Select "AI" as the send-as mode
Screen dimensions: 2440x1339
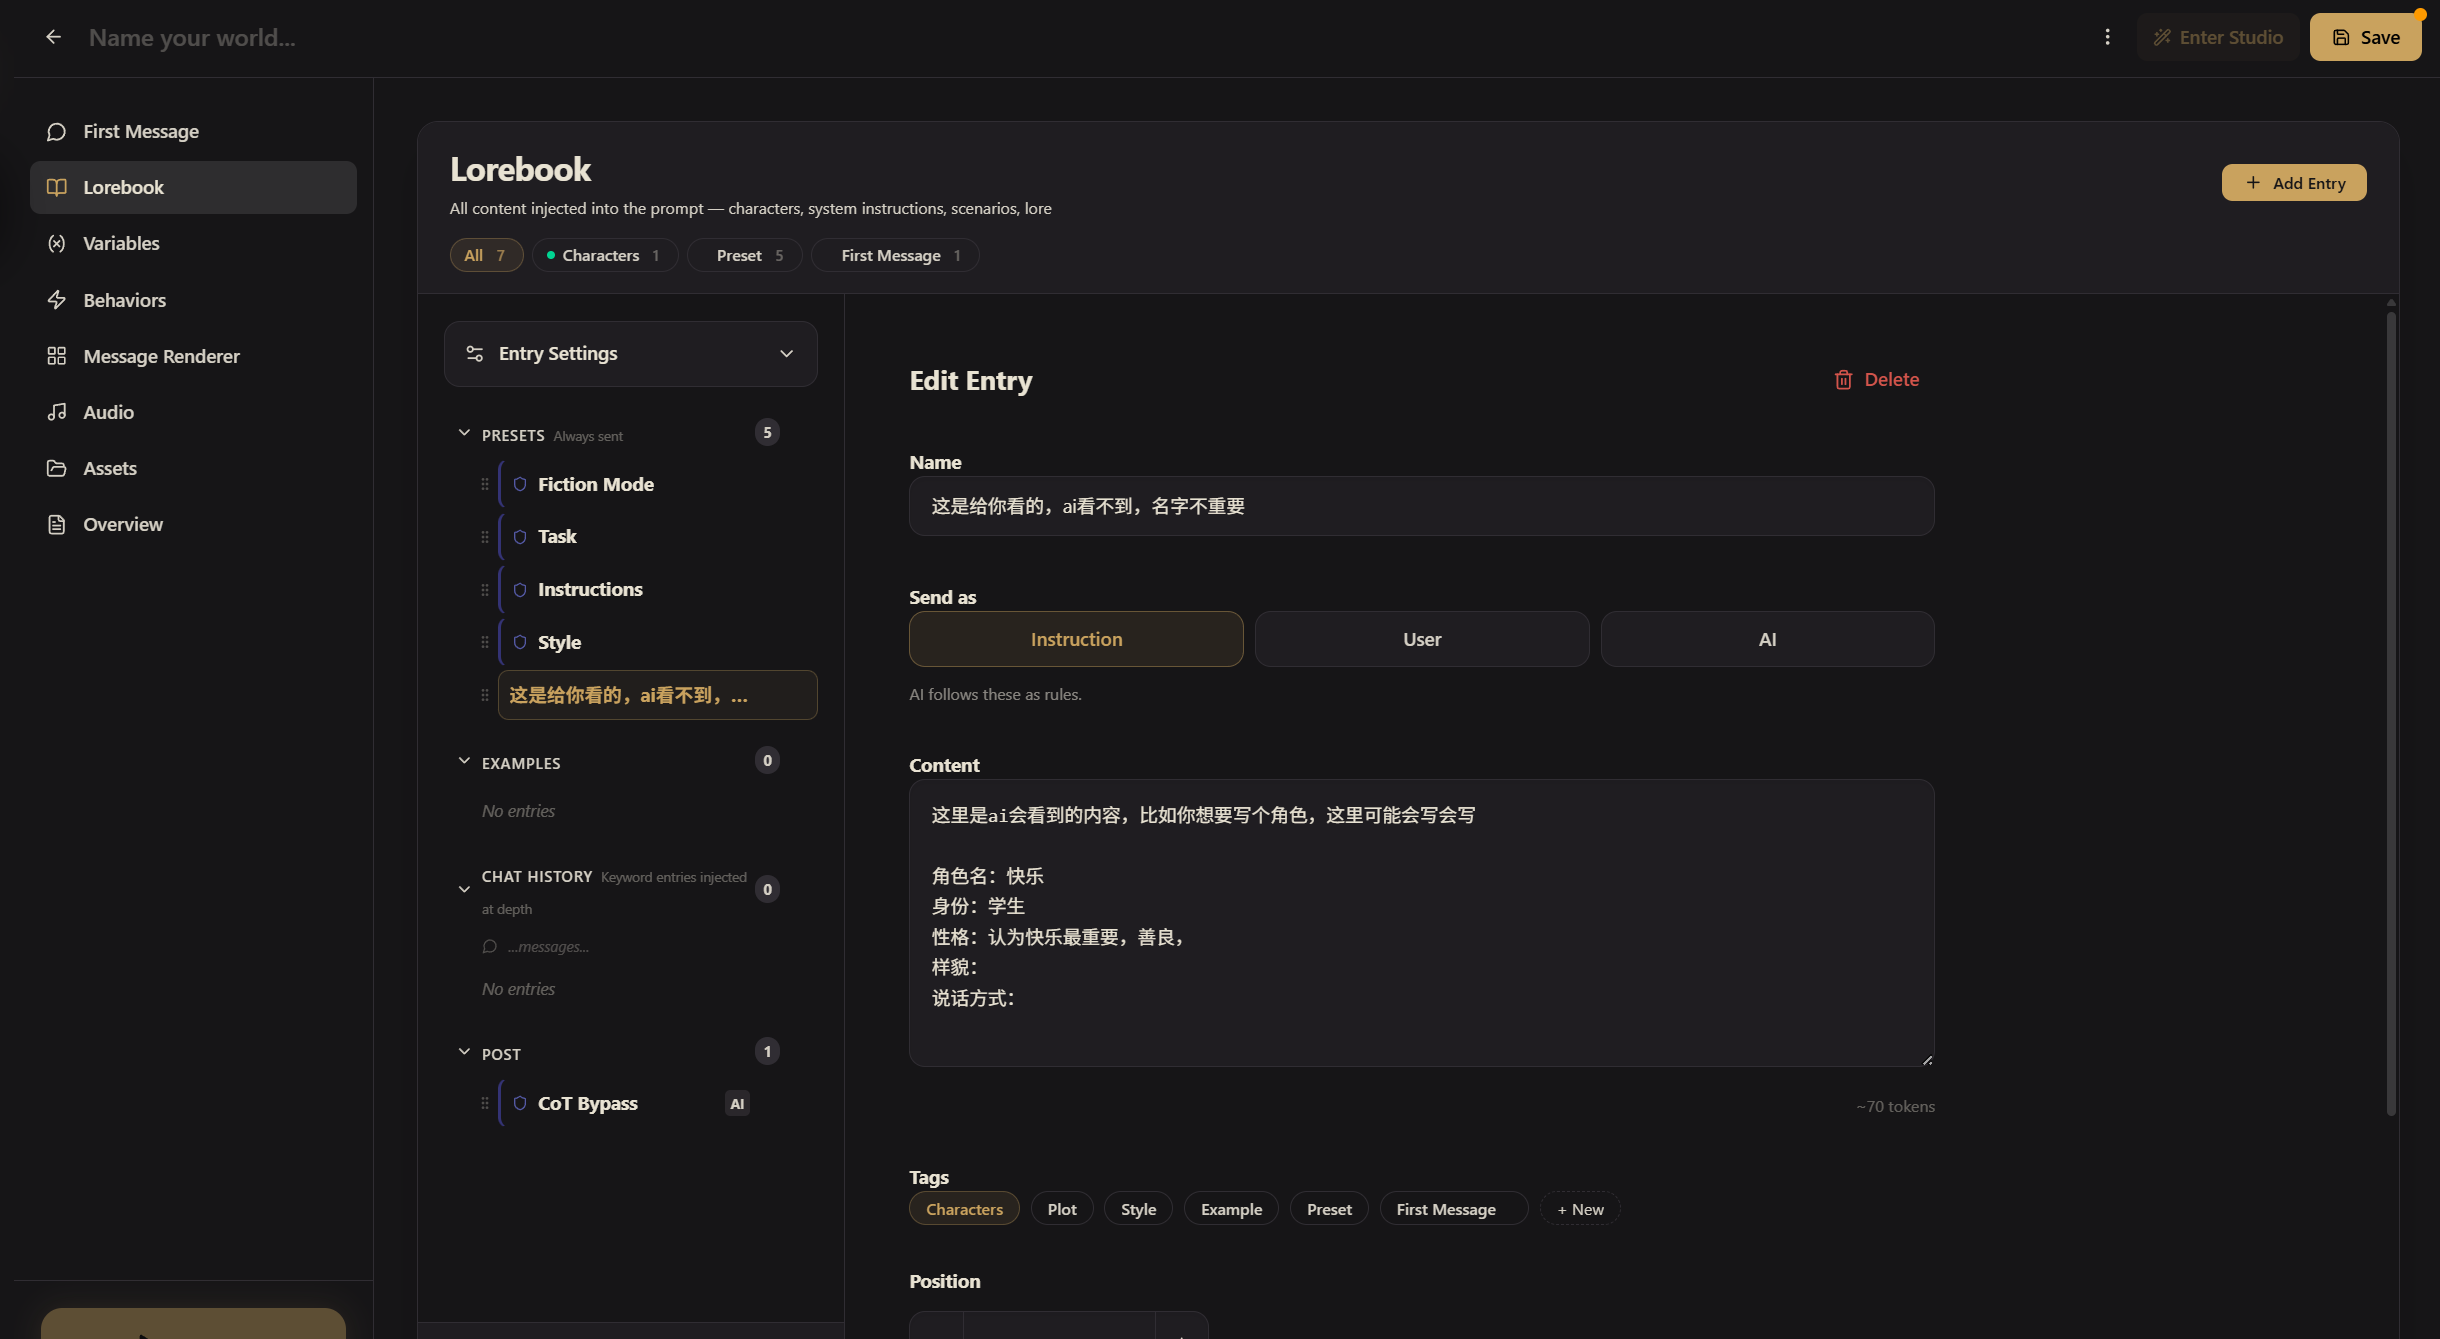[1766, 638]
